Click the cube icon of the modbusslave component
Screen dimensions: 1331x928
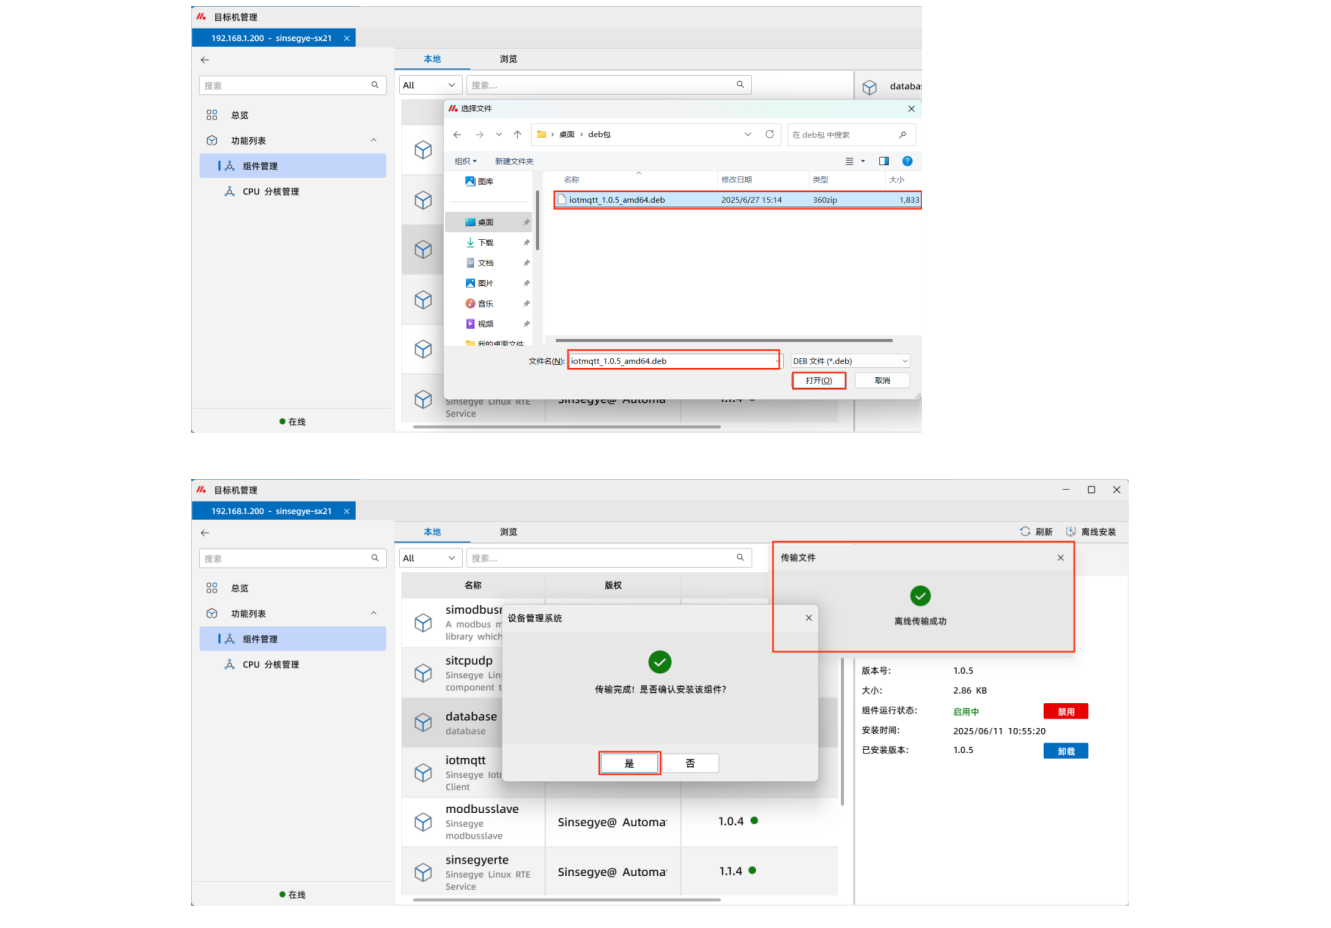click(423, 822)
